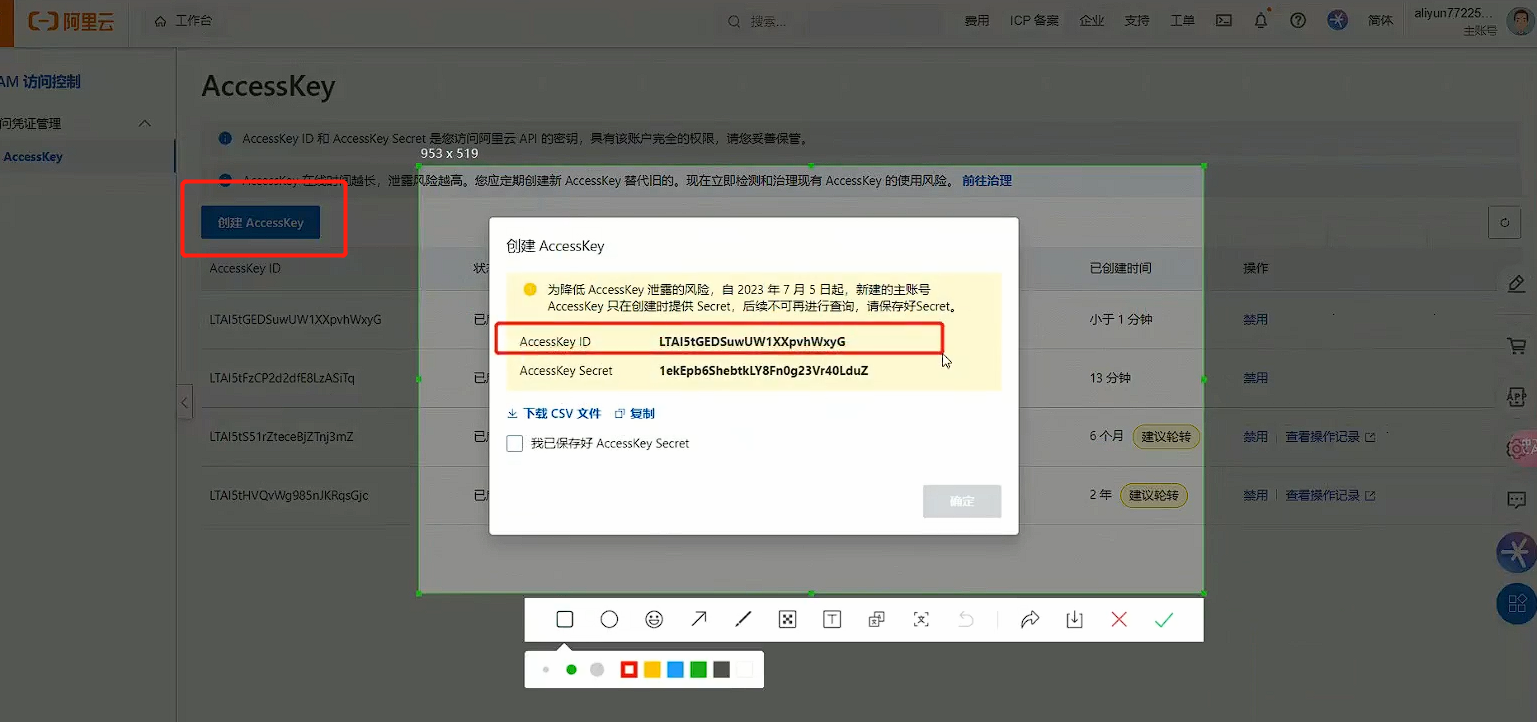This screenshot has height=722, width=1537.
Task: Pick the yellow color swatch
Action: (652, 670)
